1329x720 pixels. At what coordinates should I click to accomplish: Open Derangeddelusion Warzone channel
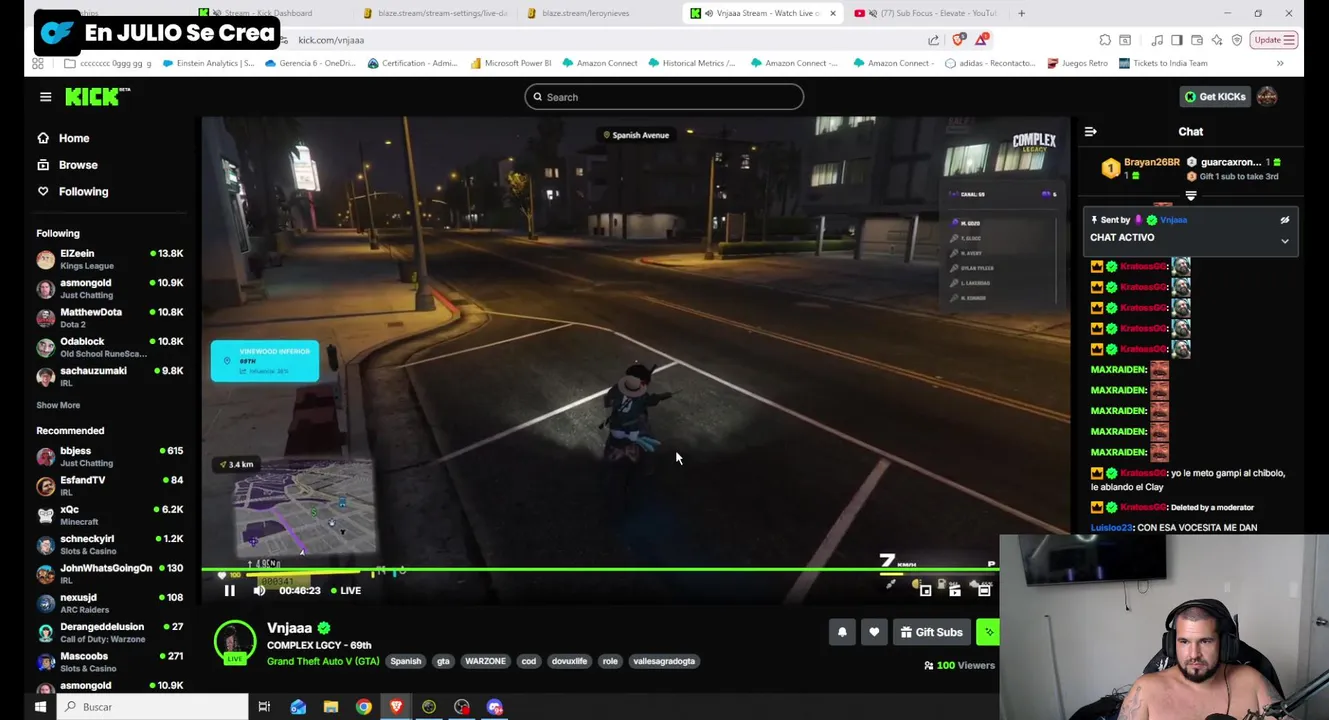coord(110,632)
